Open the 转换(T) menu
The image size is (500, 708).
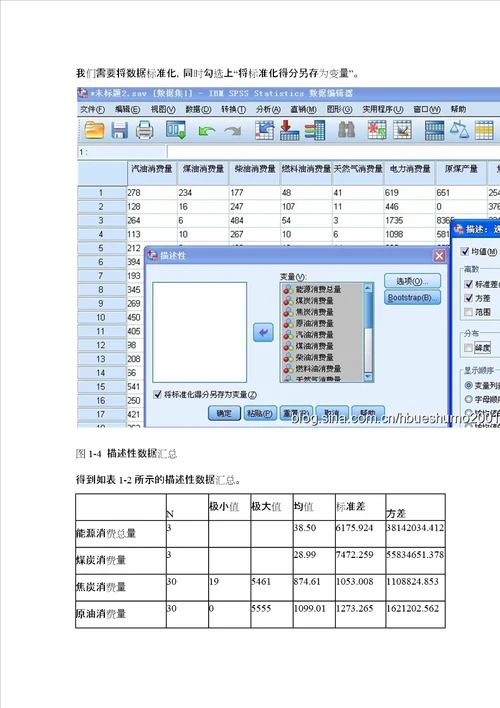234,109
